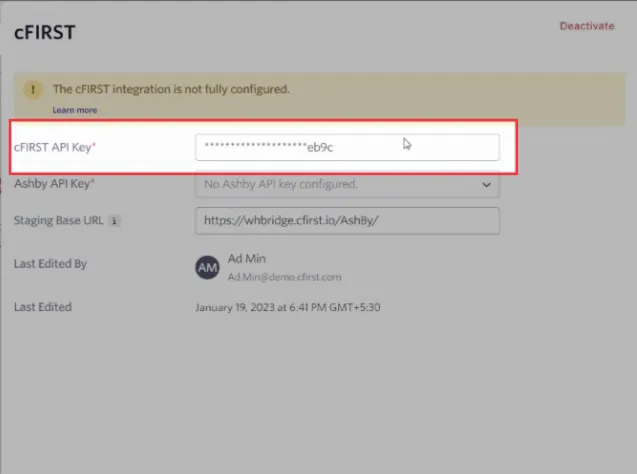Click the cFIRST heading
This screenshot has height=474, width=637.
[x=45, y=32]
